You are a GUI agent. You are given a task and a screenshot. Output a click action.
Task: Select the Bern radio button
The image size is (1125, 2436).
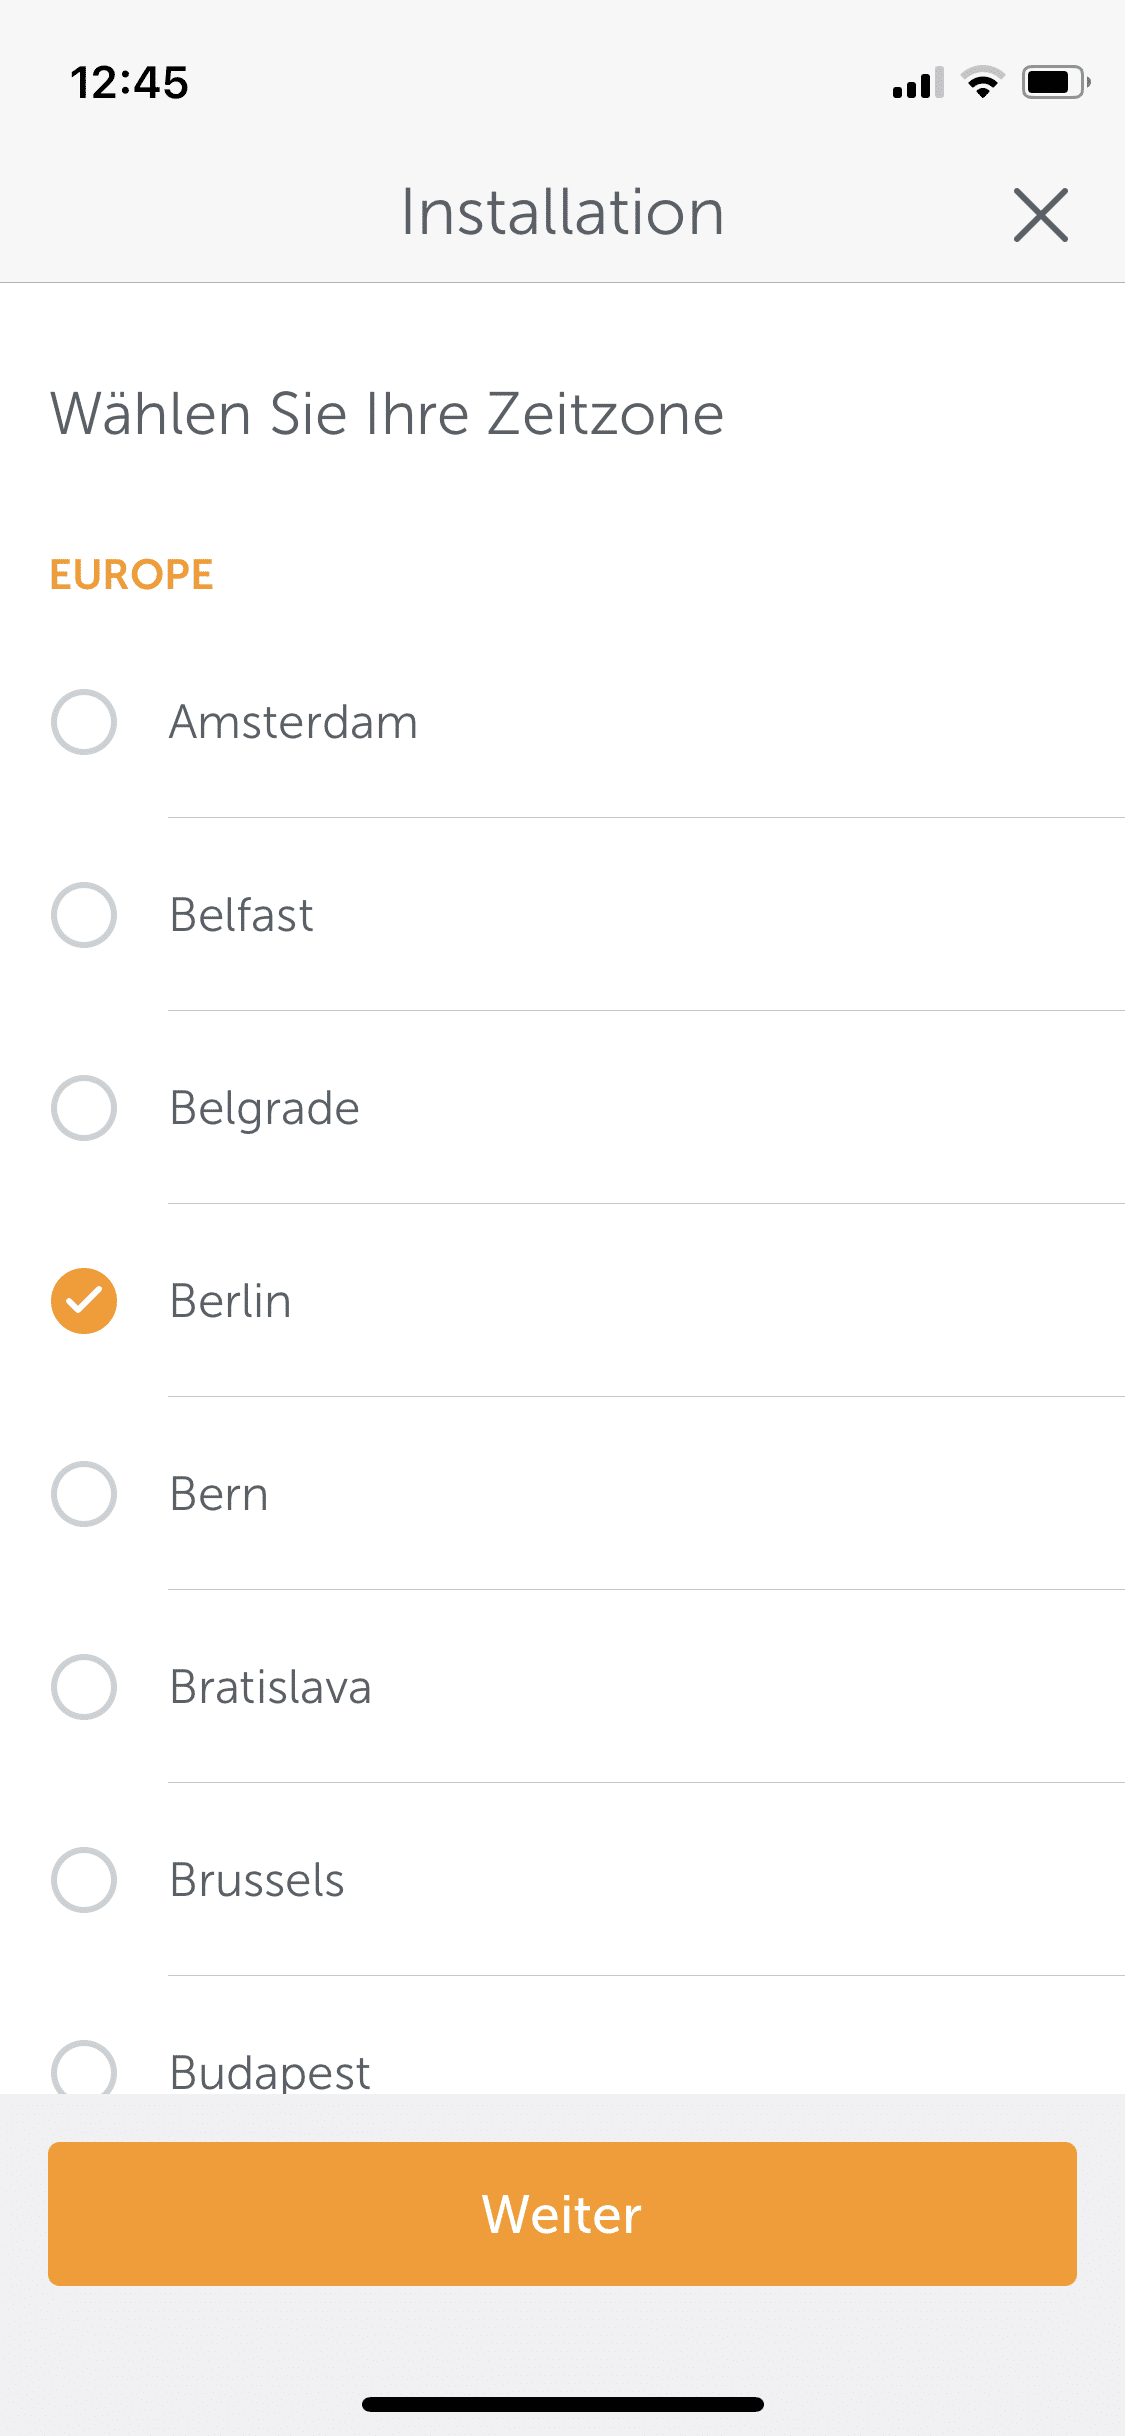click(x=84, y=1494)
